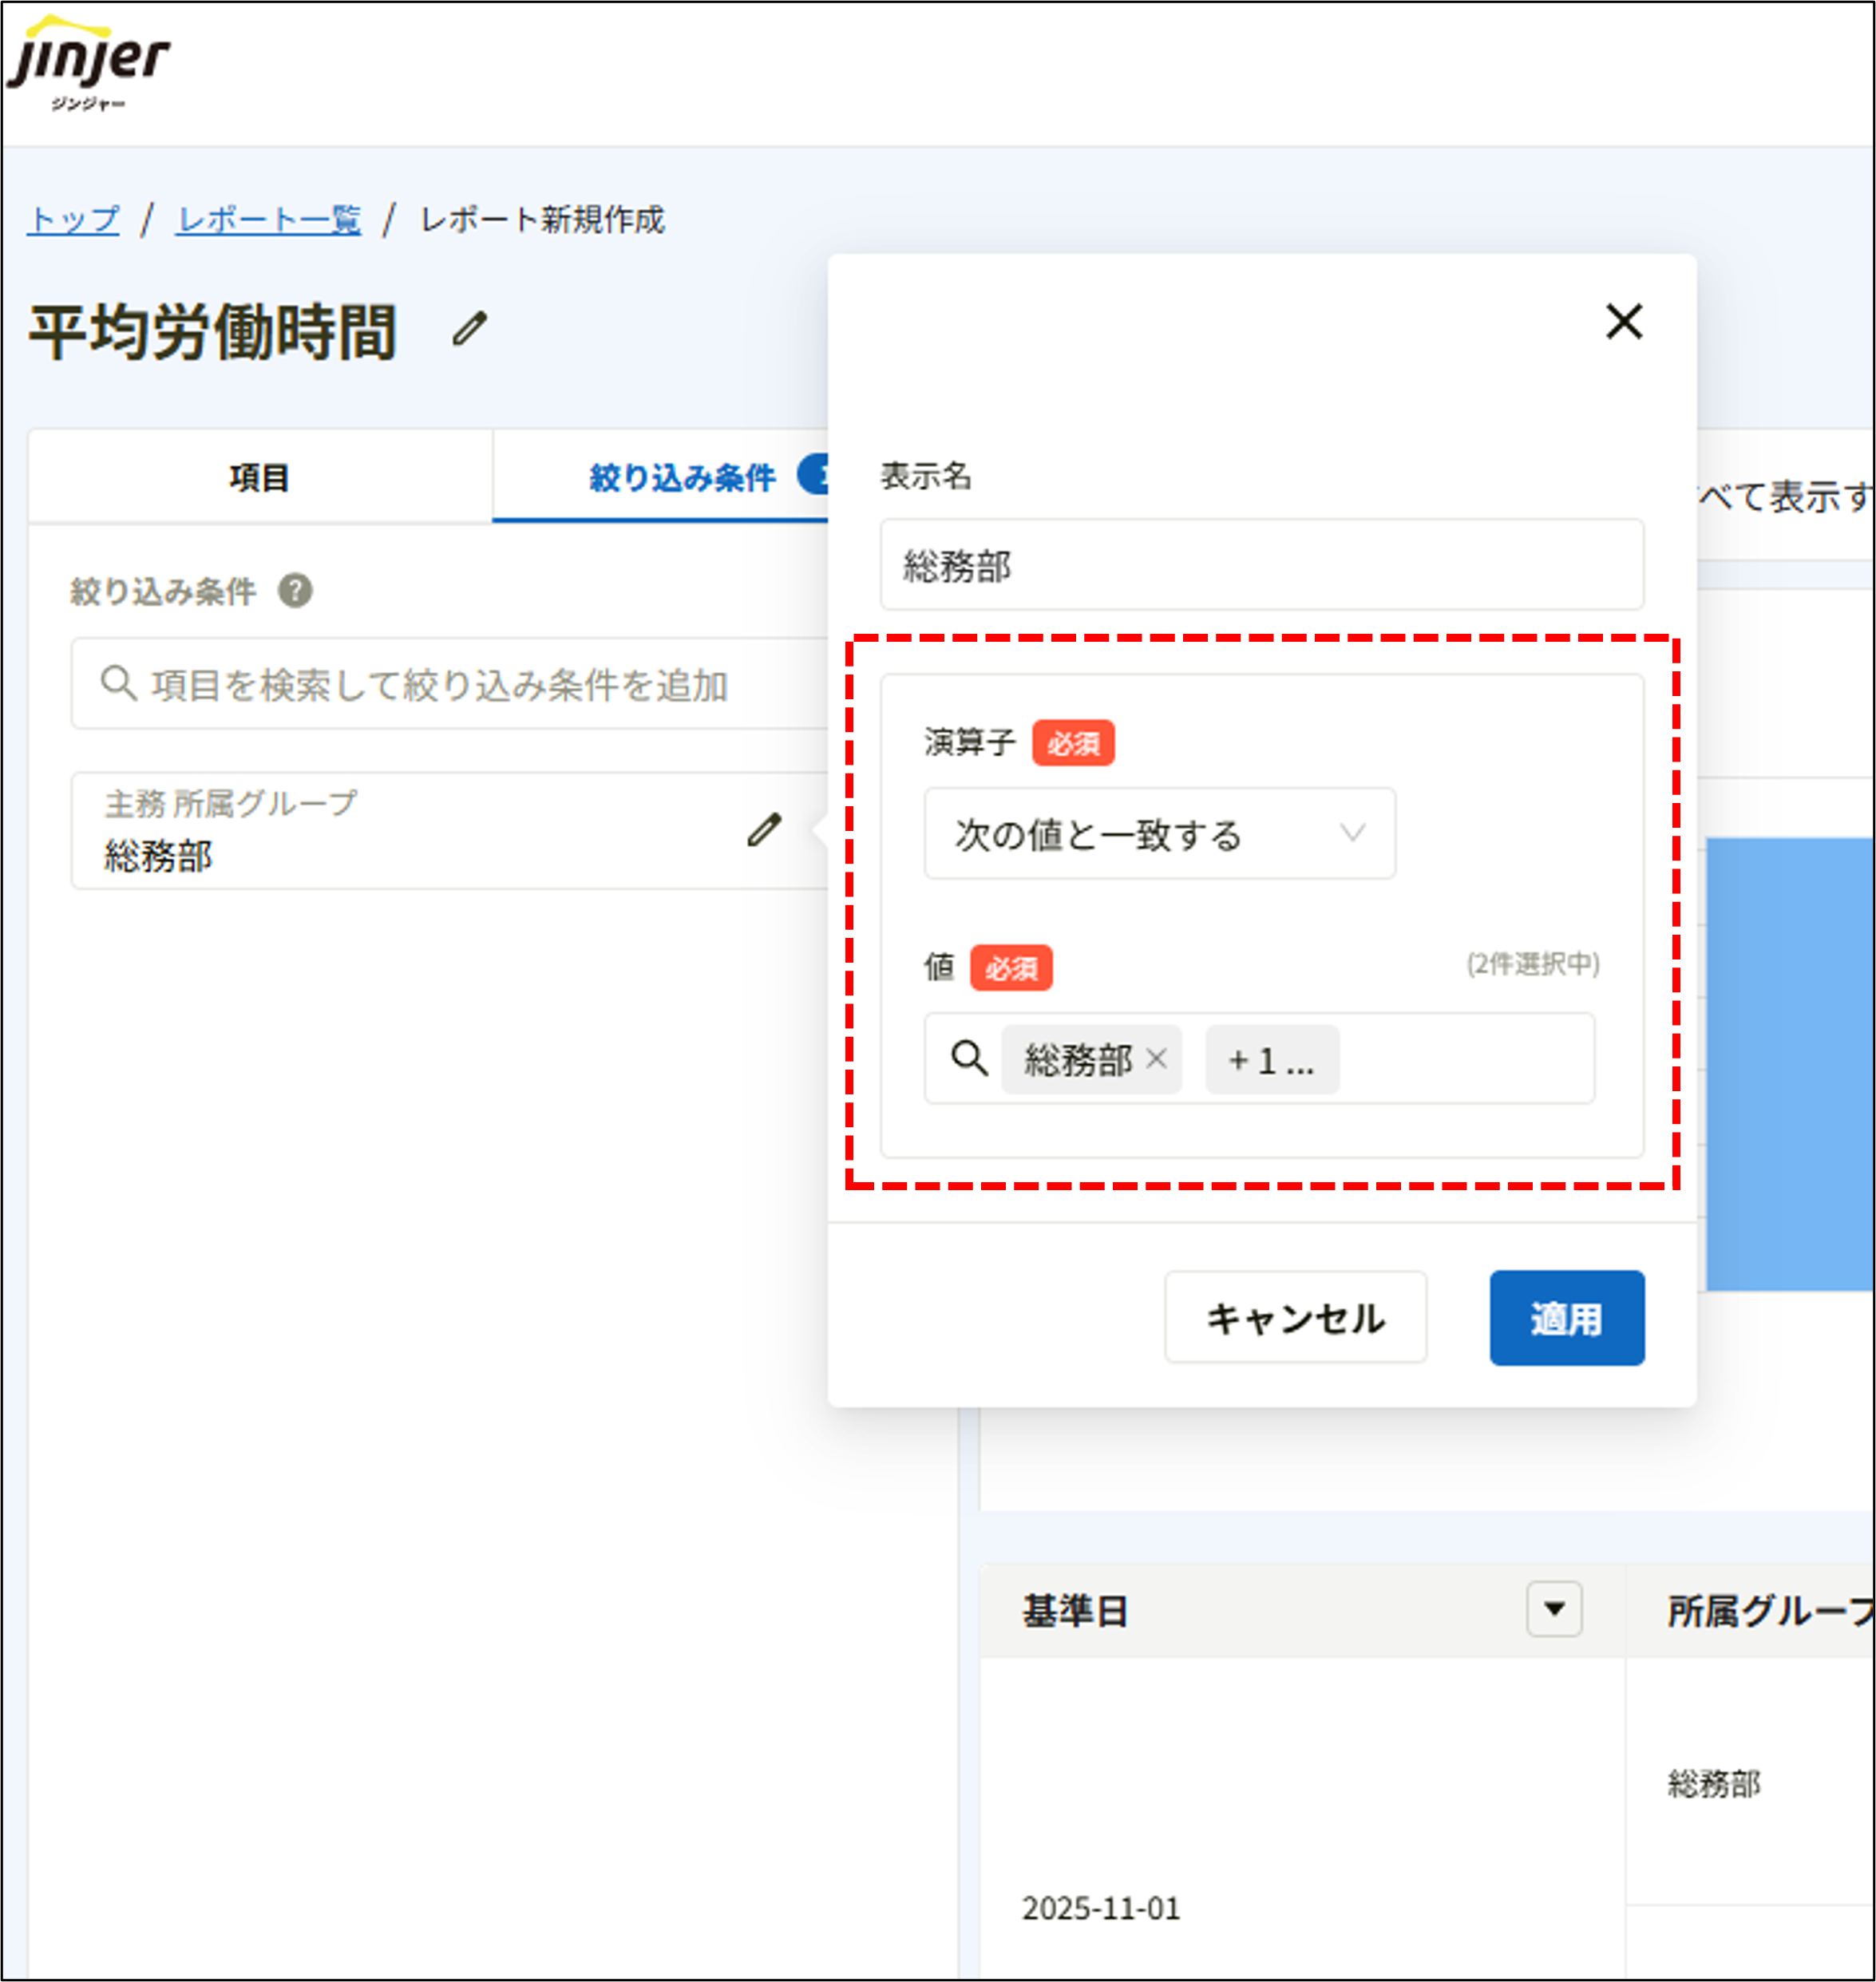The image size is (1876, 1982).
Task: Open the help tooltip beside 絞り込み条件
Action: click(295, 591)
